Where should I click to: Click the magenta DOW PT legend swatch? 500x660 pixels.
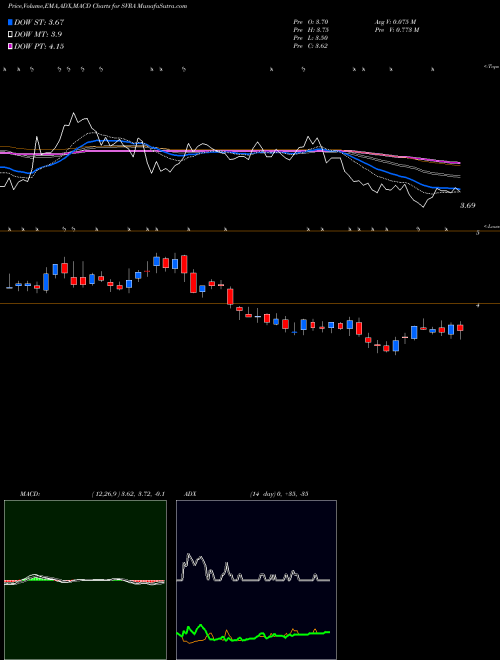tap(10, 47)
